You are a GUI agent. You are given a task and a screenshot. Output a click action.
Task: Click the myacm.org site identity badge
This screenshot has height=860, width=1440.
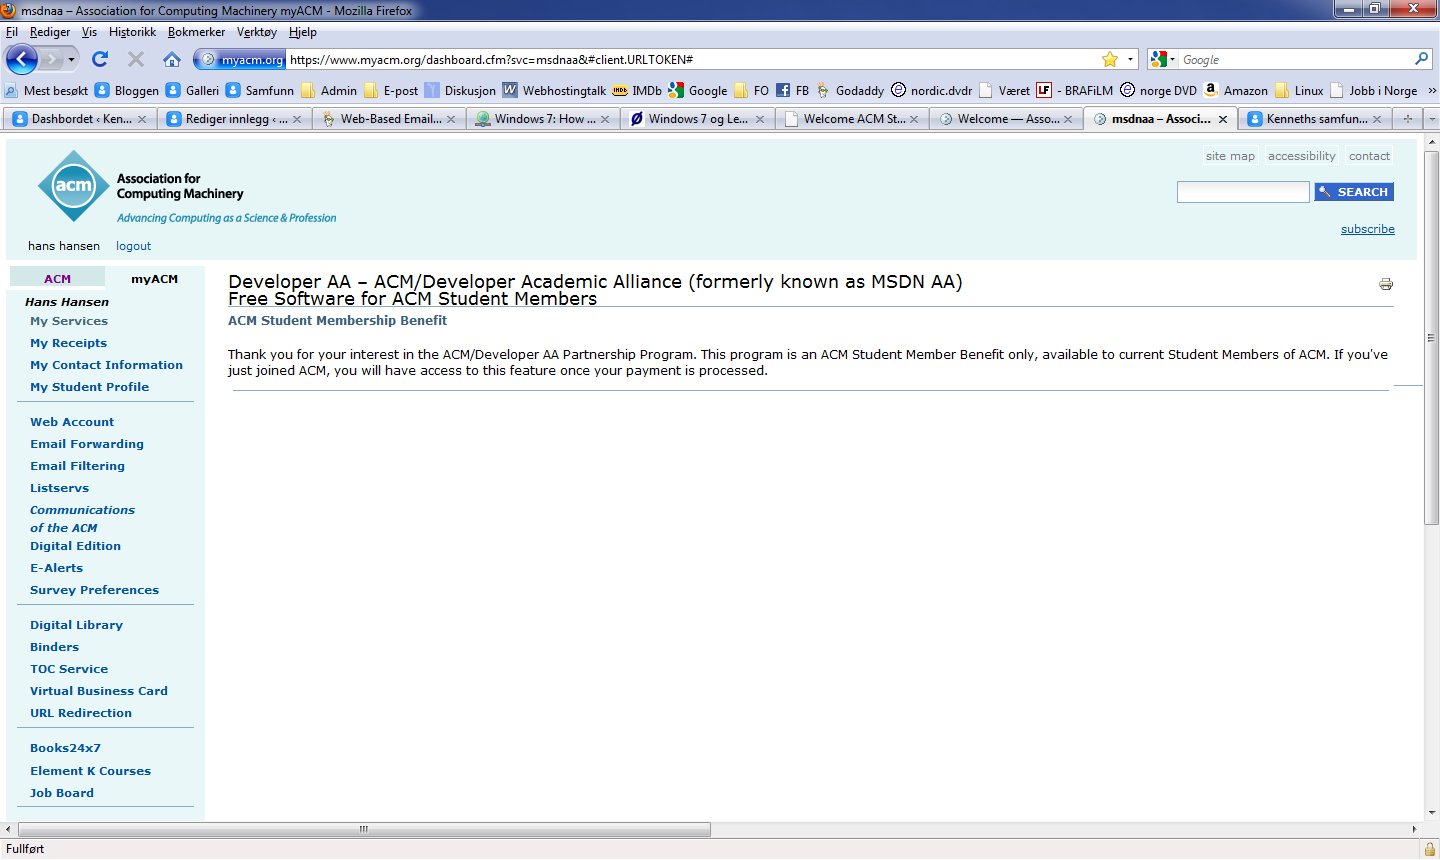point(241,60)
